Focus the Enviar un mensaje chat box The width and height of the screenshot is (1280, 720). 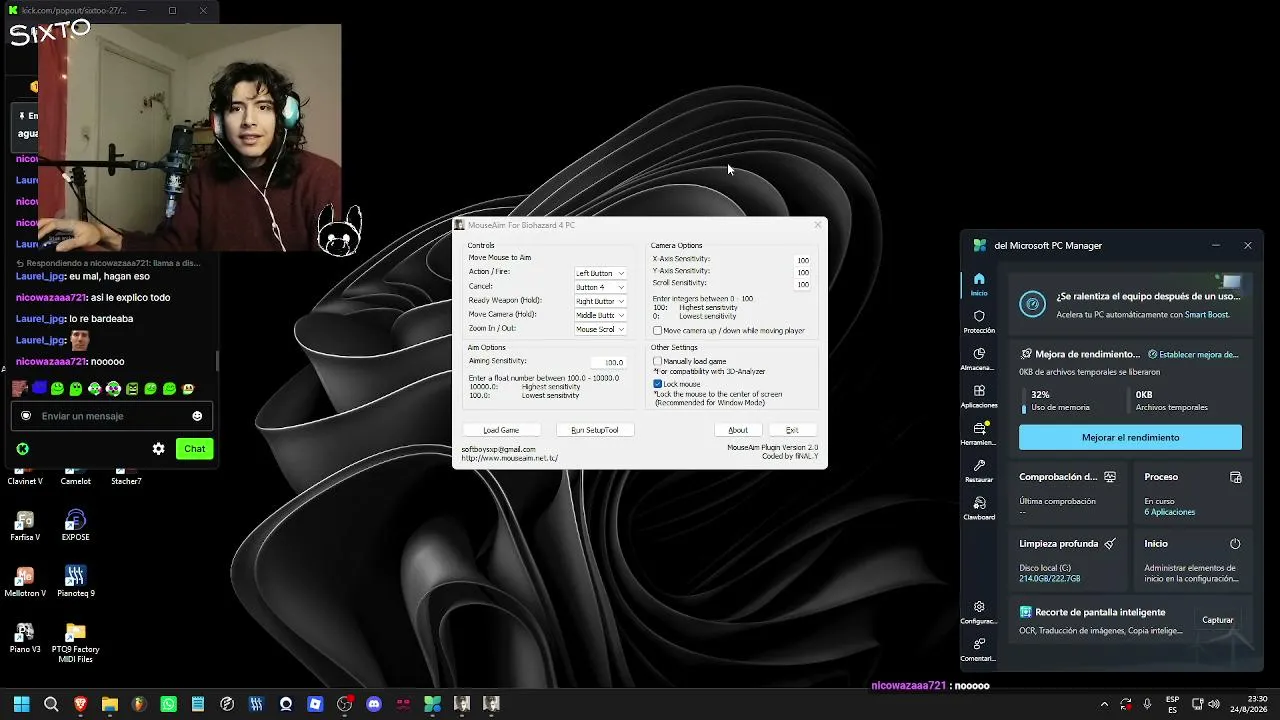(x=112, y=416)
